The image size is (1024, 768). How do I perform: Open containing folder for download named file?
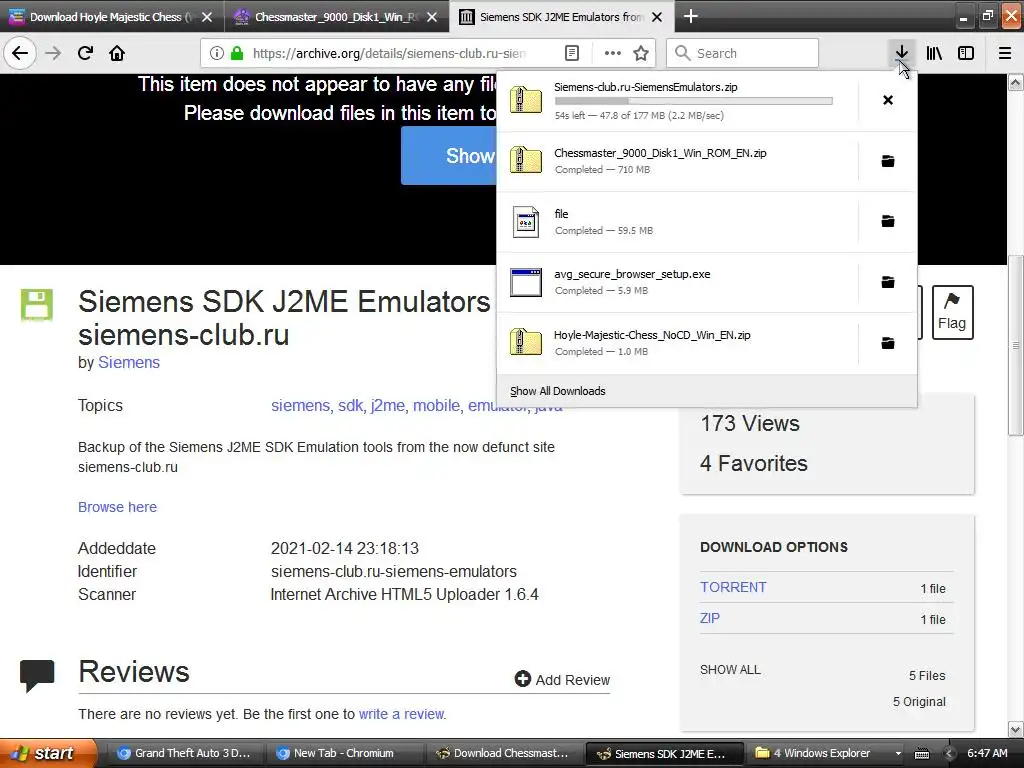click(x=888, y=221)
